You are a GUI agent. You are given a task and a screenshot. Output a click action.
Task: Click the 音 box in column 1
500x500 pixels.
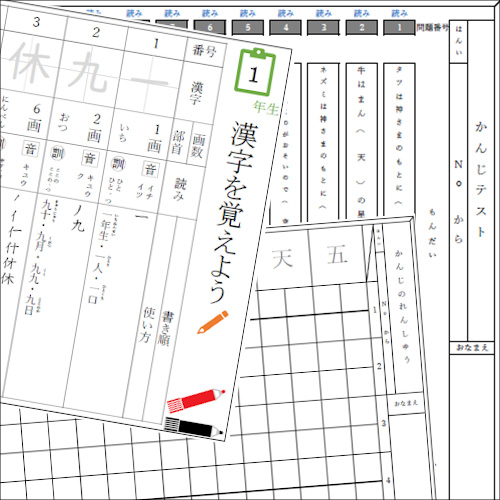[150, 169]
